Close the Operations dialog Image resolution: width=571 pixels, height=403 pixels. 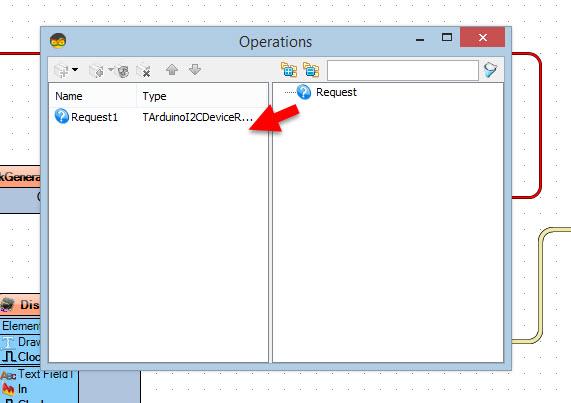point(483,37)
